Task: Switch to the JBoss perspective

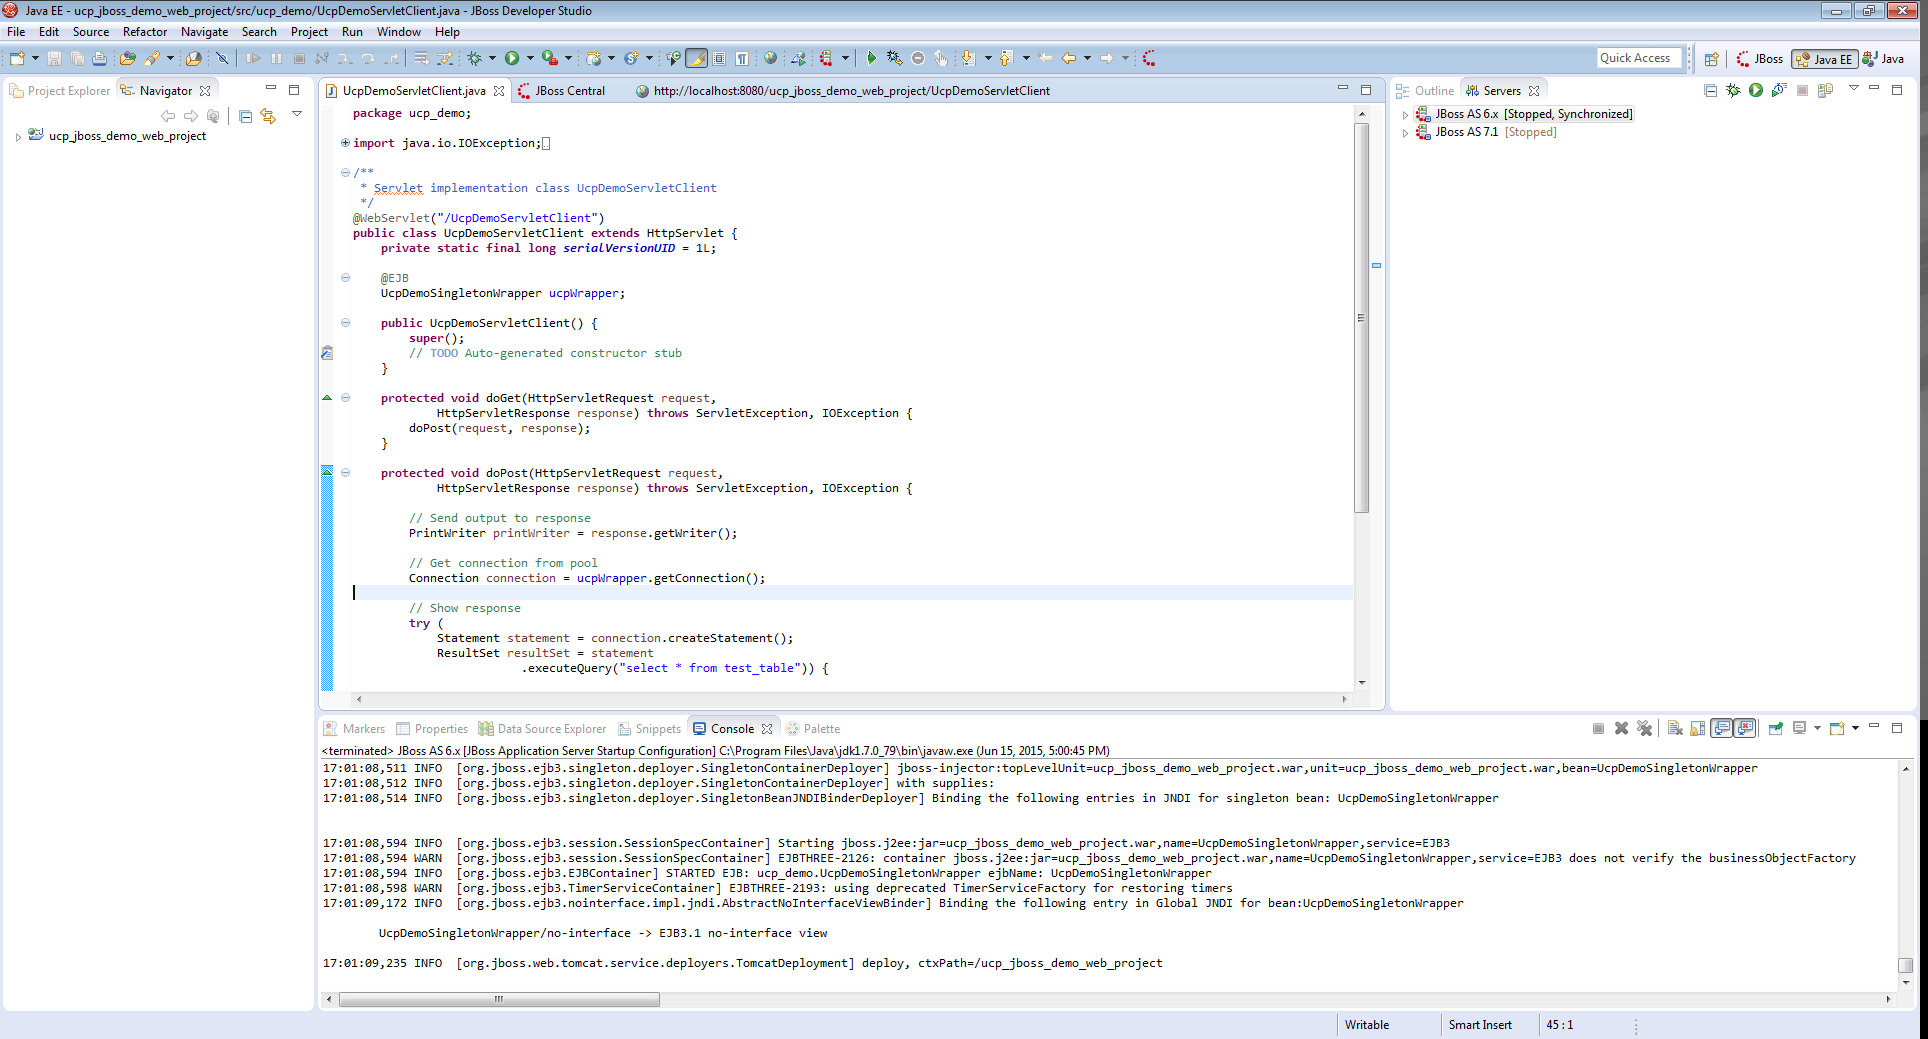Action: point(1759,59)
